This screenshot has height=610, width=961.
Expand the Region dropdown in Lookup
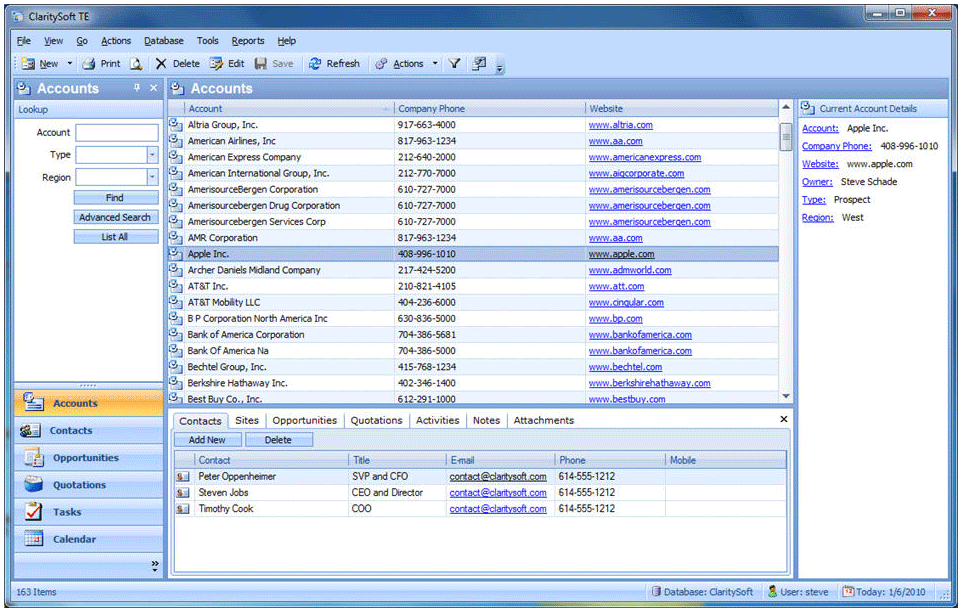[152, 177]
